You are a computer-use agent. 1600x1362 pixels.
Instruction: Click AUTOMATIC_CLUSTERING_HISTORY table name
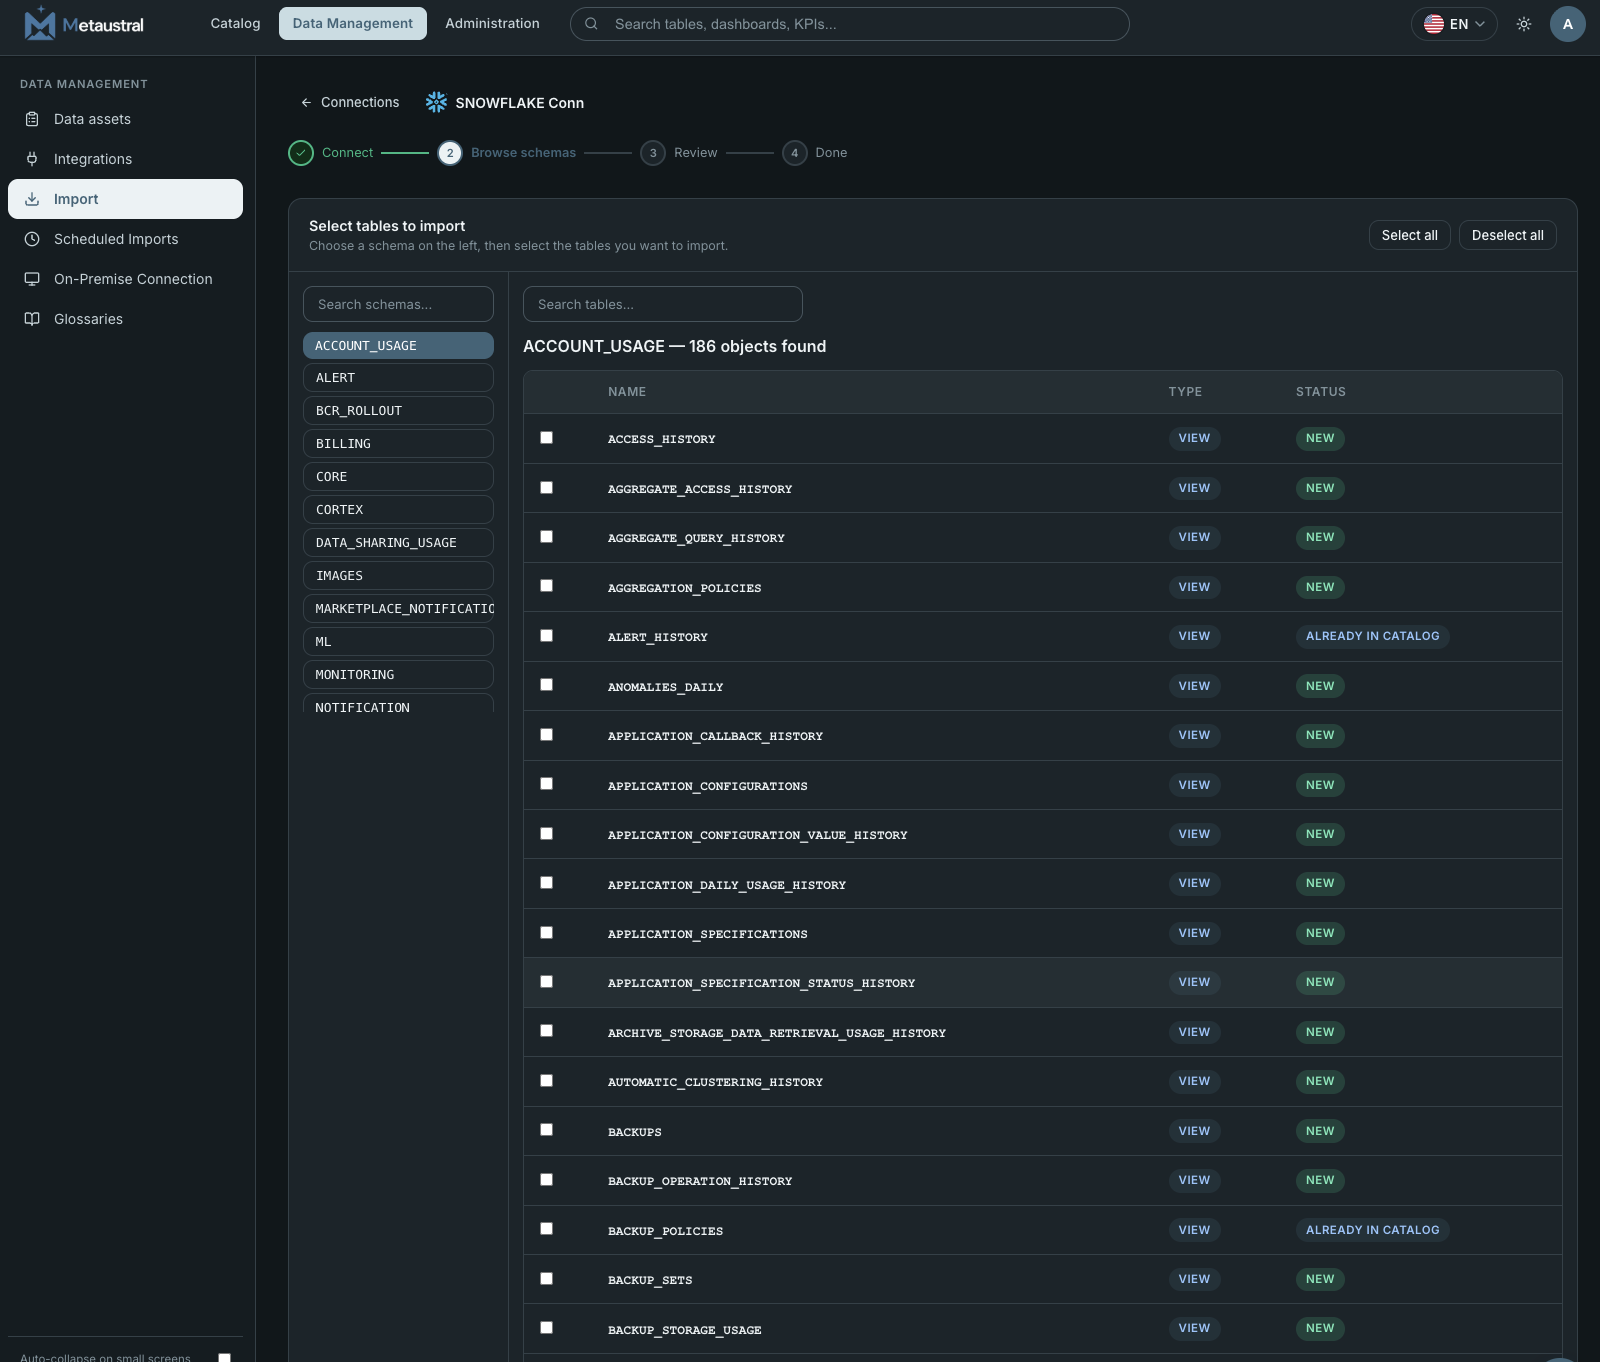tap(715, 1082)
